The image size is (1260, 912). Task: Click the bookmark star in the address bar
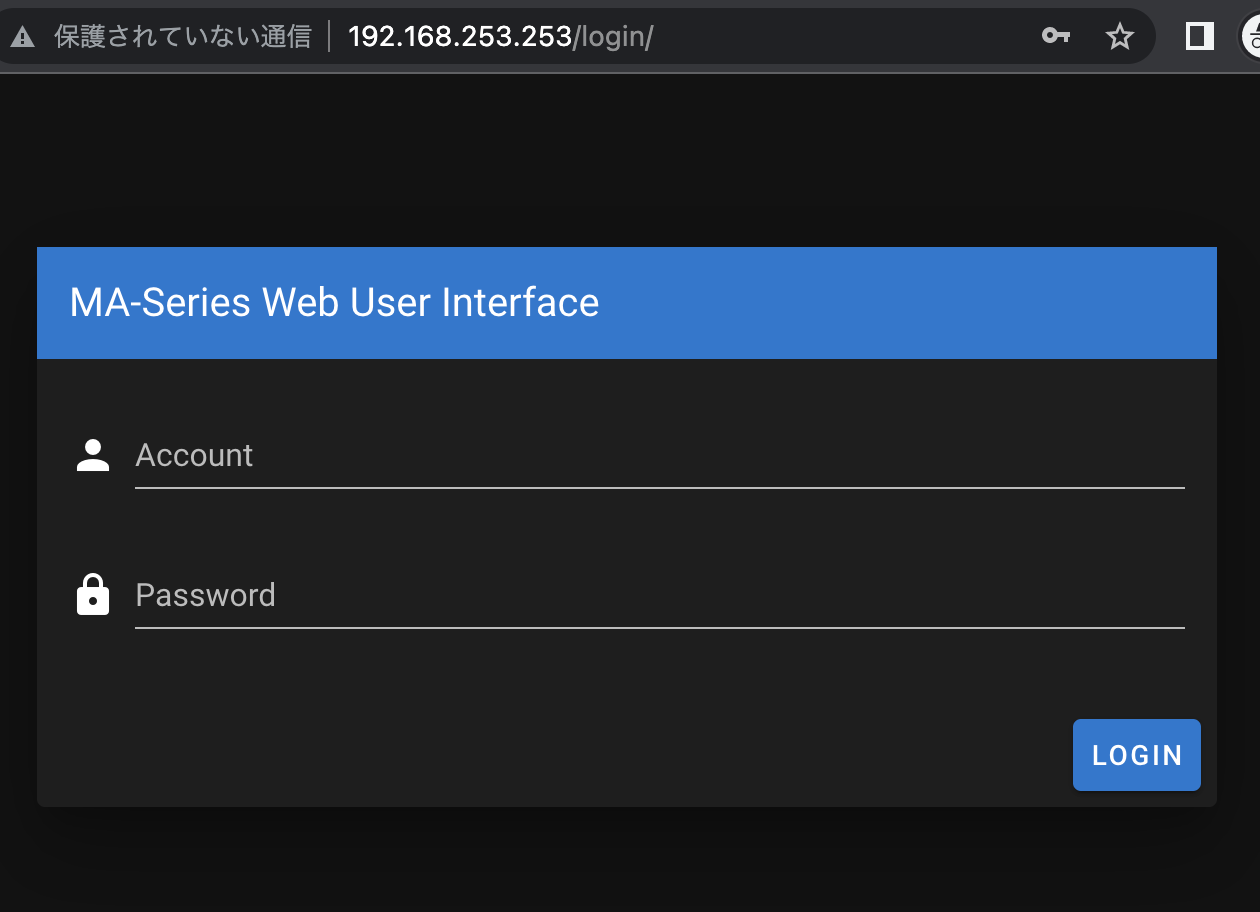[1120, 35]
